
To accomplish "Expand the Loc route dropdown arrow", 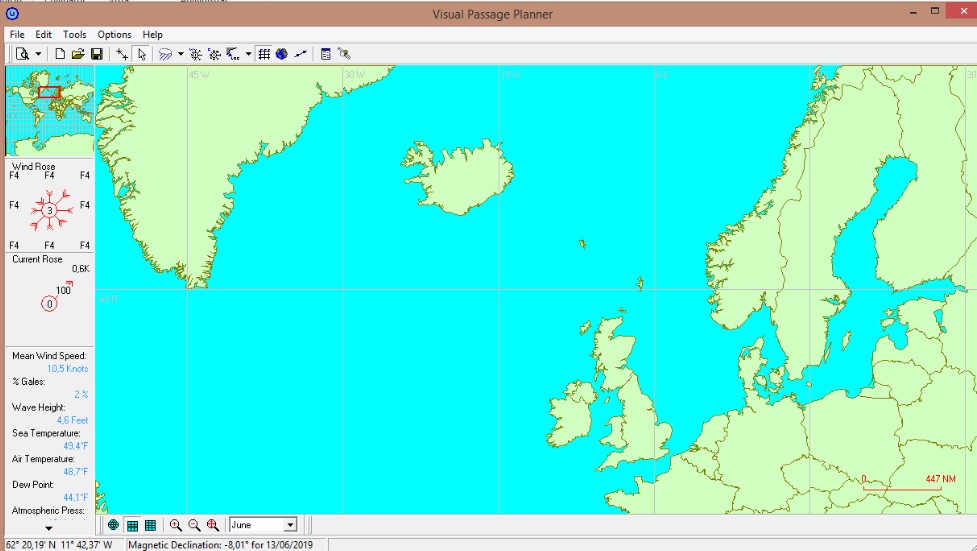I will pos(248,54).
